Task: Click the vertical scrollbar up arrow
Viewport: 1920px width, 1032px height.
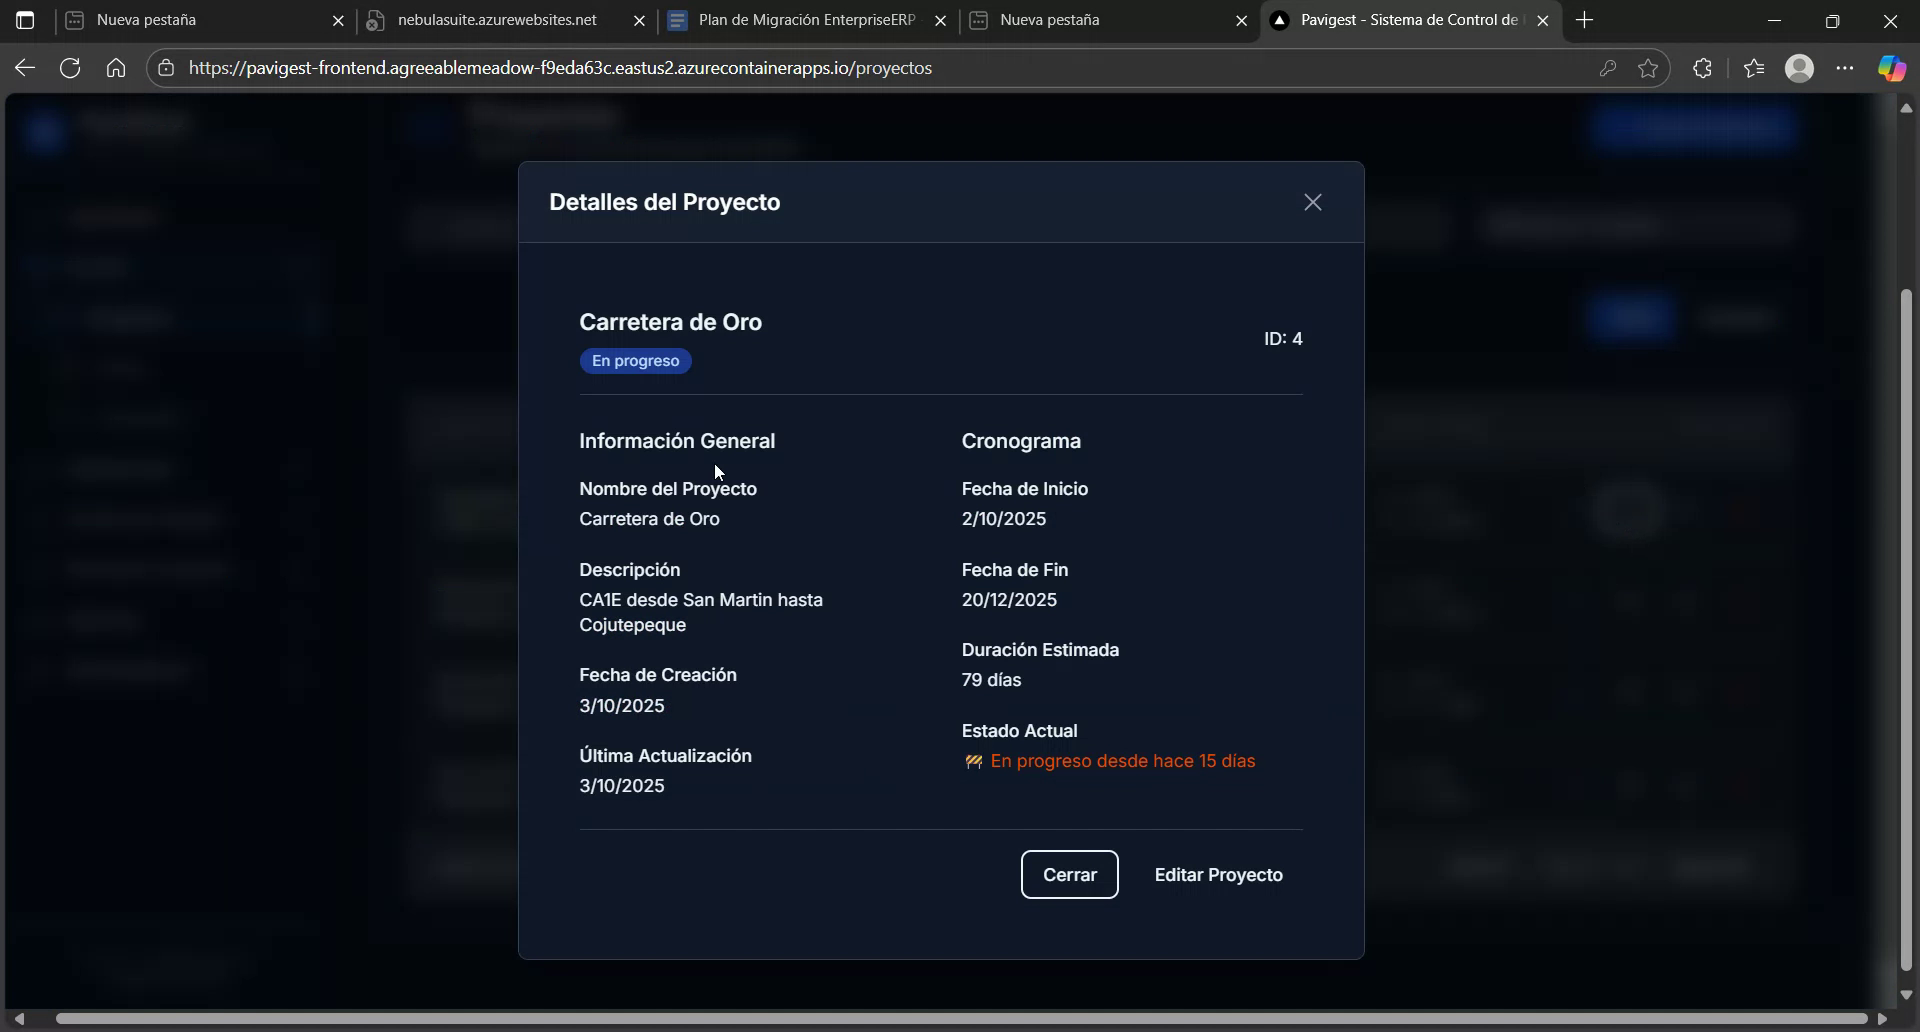Action: [x=1906, y=107]
